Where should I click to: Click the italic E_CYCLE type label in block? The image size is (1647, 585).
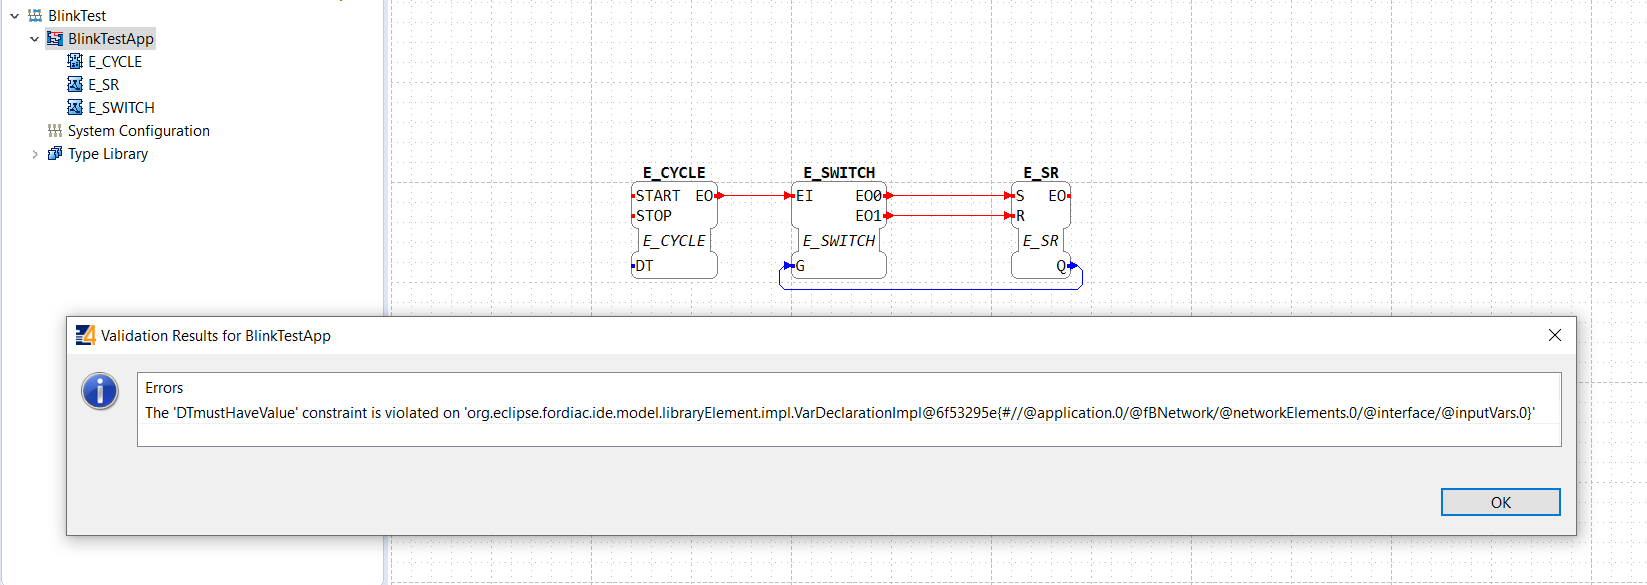tap(674, 241)
